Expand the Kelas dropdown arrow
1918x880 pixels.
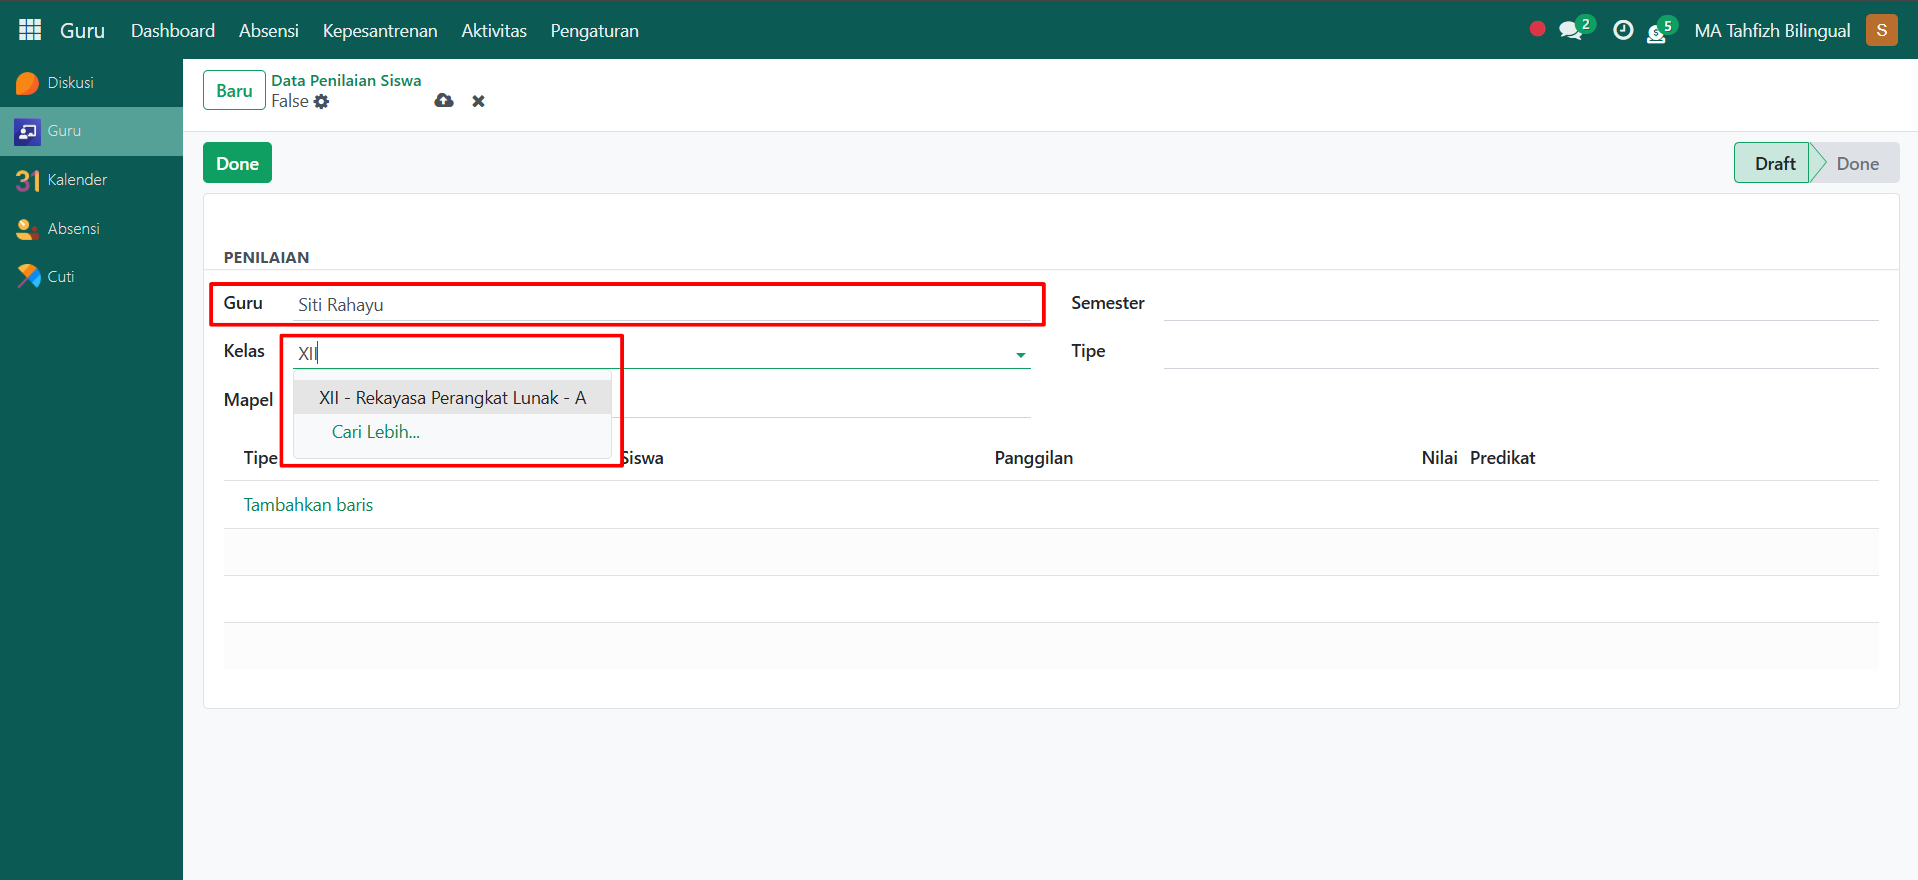tap(1020, 354)
